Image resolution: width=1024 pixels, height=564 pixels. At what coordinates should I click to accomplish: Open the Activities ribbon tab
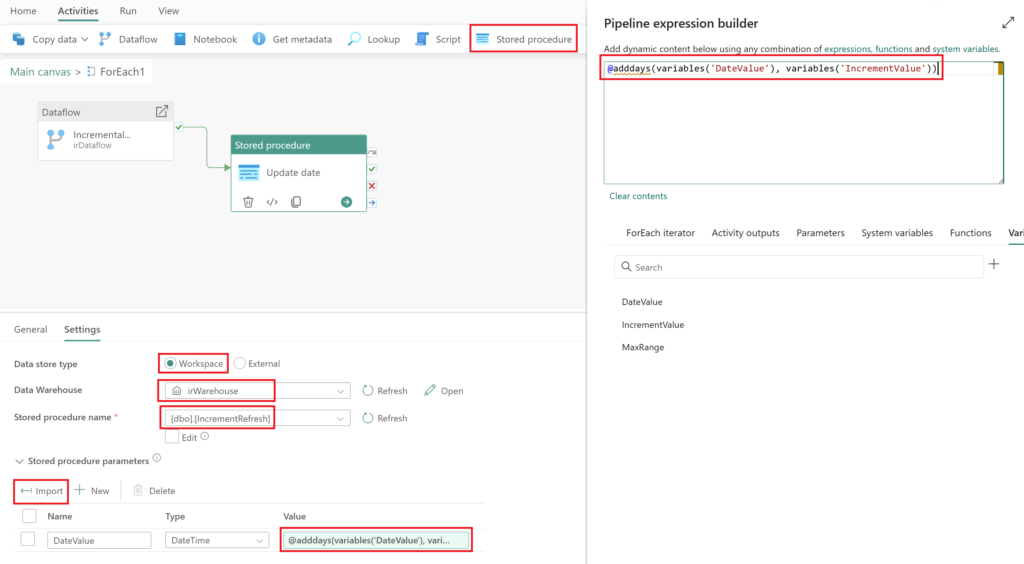[x=78, y=11]
